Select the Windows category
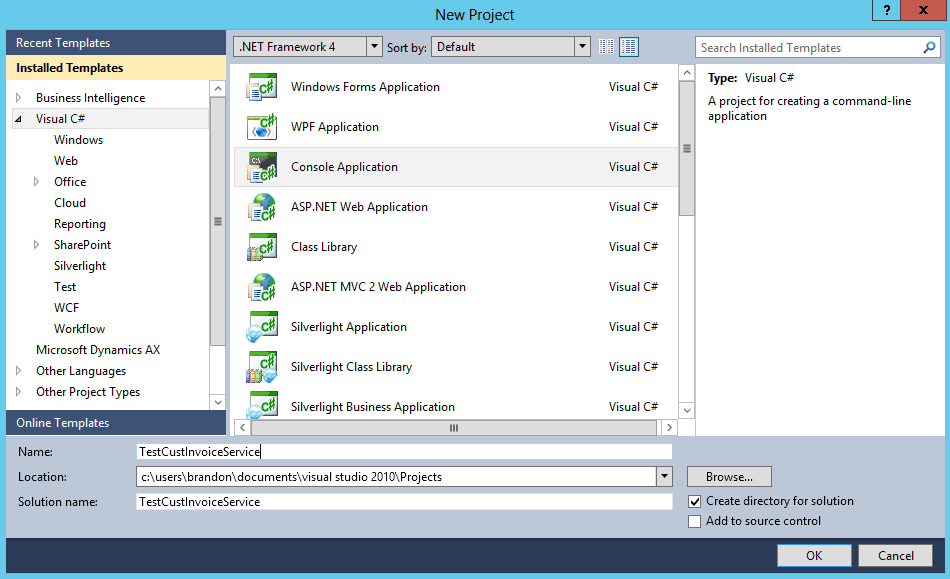950x579 pixels. click(79, 140)
